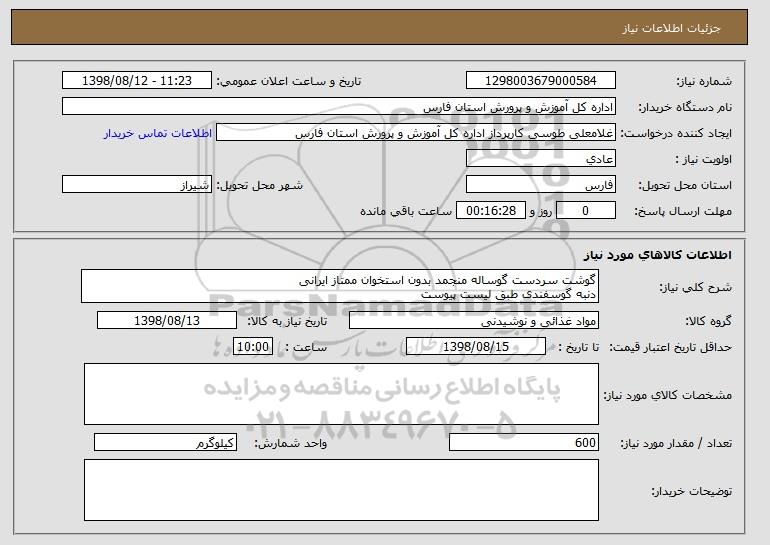The height and width of the screenshot is (545, 770).
Task: Click the گروه کالا field مواد غذائی و نوشیدنی
Action: 474,321
